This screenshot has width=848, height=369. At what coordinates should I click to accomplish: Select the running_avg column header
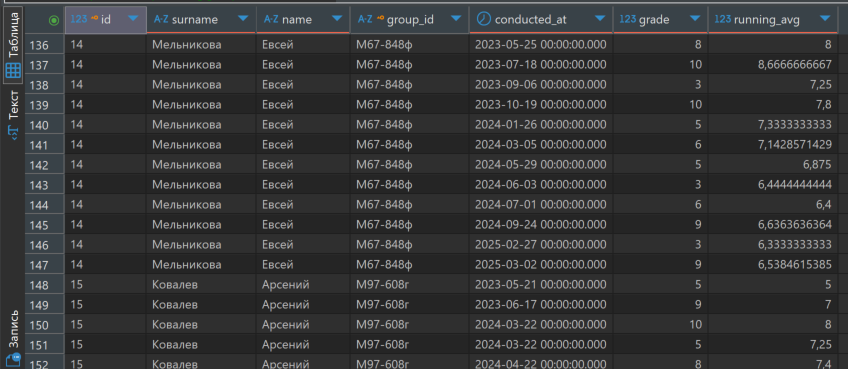pyautogui.click(x=773, y=20)
